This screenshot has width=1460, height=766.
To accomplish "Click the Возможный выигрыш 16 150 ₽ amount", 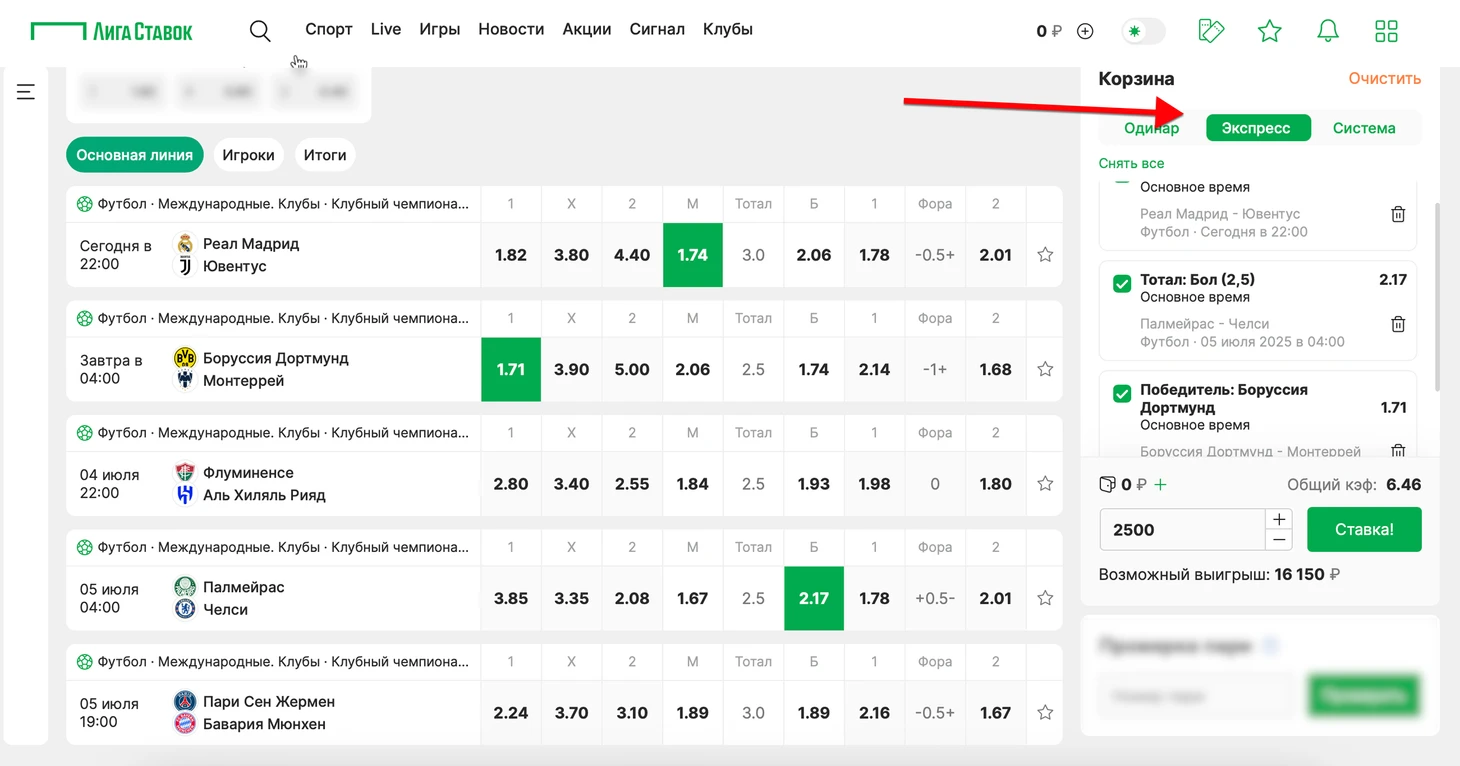I will click(x=1307, y=575).
